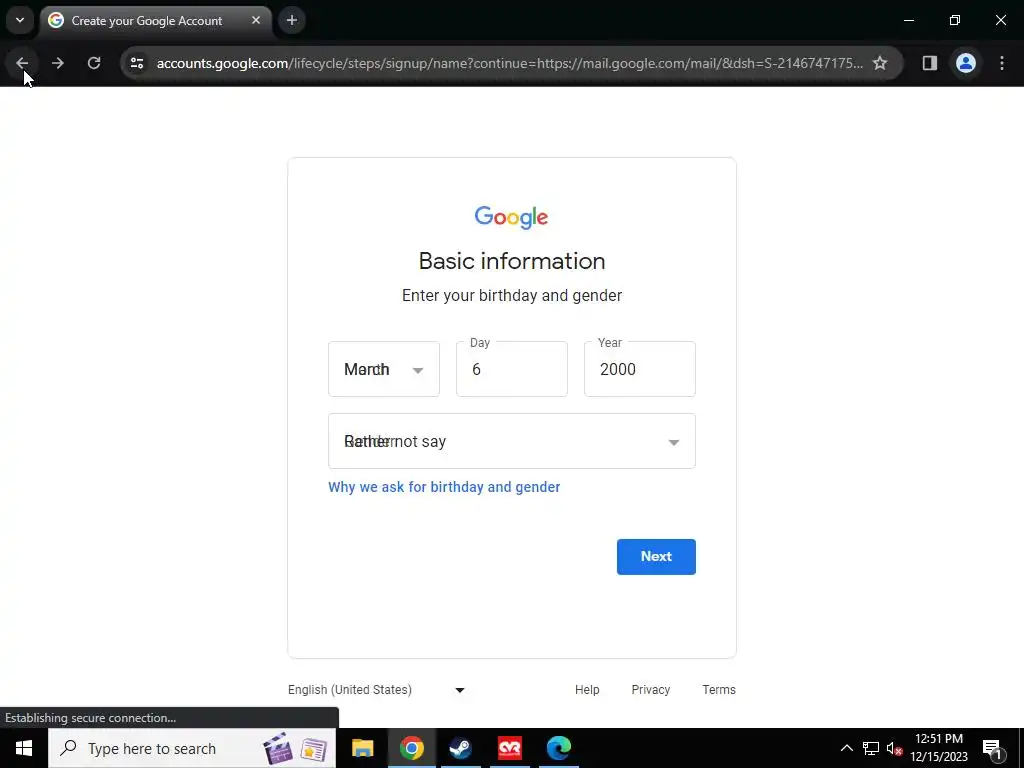Show hidden system tray icons
This screenshot has height=768, width=1024.
pyautogui.click(x=846, y=748)
